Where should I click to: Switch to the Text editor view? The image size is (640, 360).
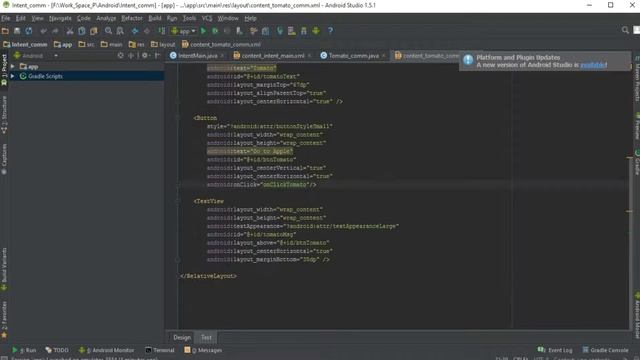206,338
